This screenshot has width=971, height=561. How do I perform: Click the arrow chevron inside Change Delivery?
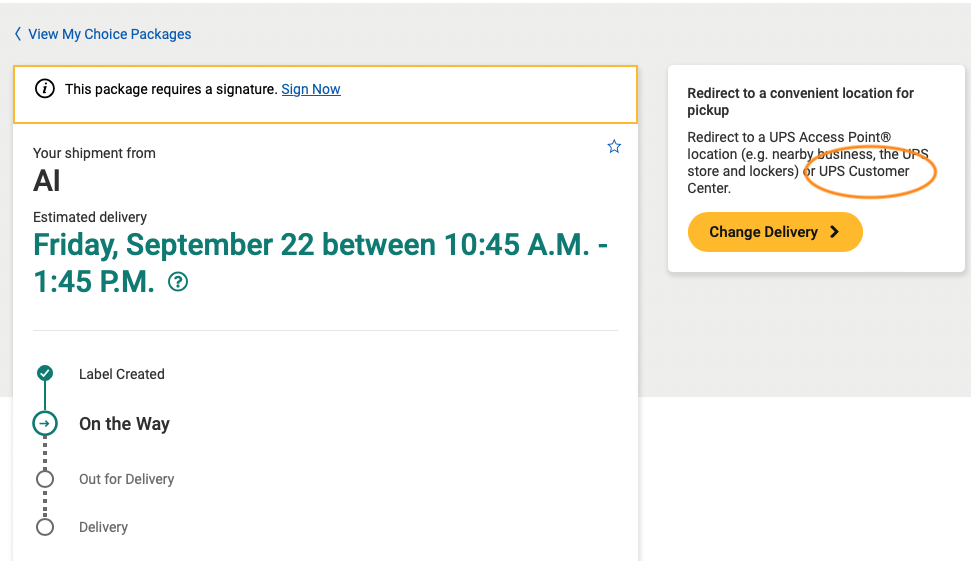(x=834, y=232)
